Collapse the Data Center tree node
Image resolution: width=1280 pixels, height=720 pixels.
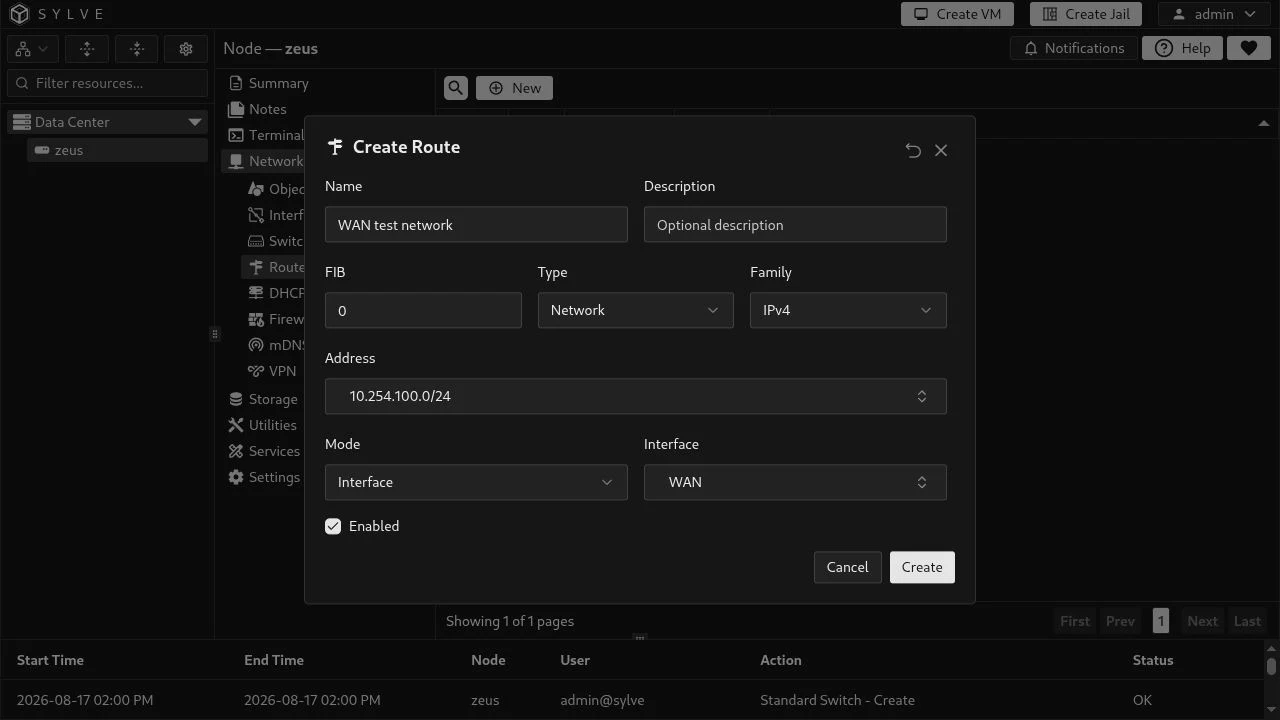(x=195, y=122)
